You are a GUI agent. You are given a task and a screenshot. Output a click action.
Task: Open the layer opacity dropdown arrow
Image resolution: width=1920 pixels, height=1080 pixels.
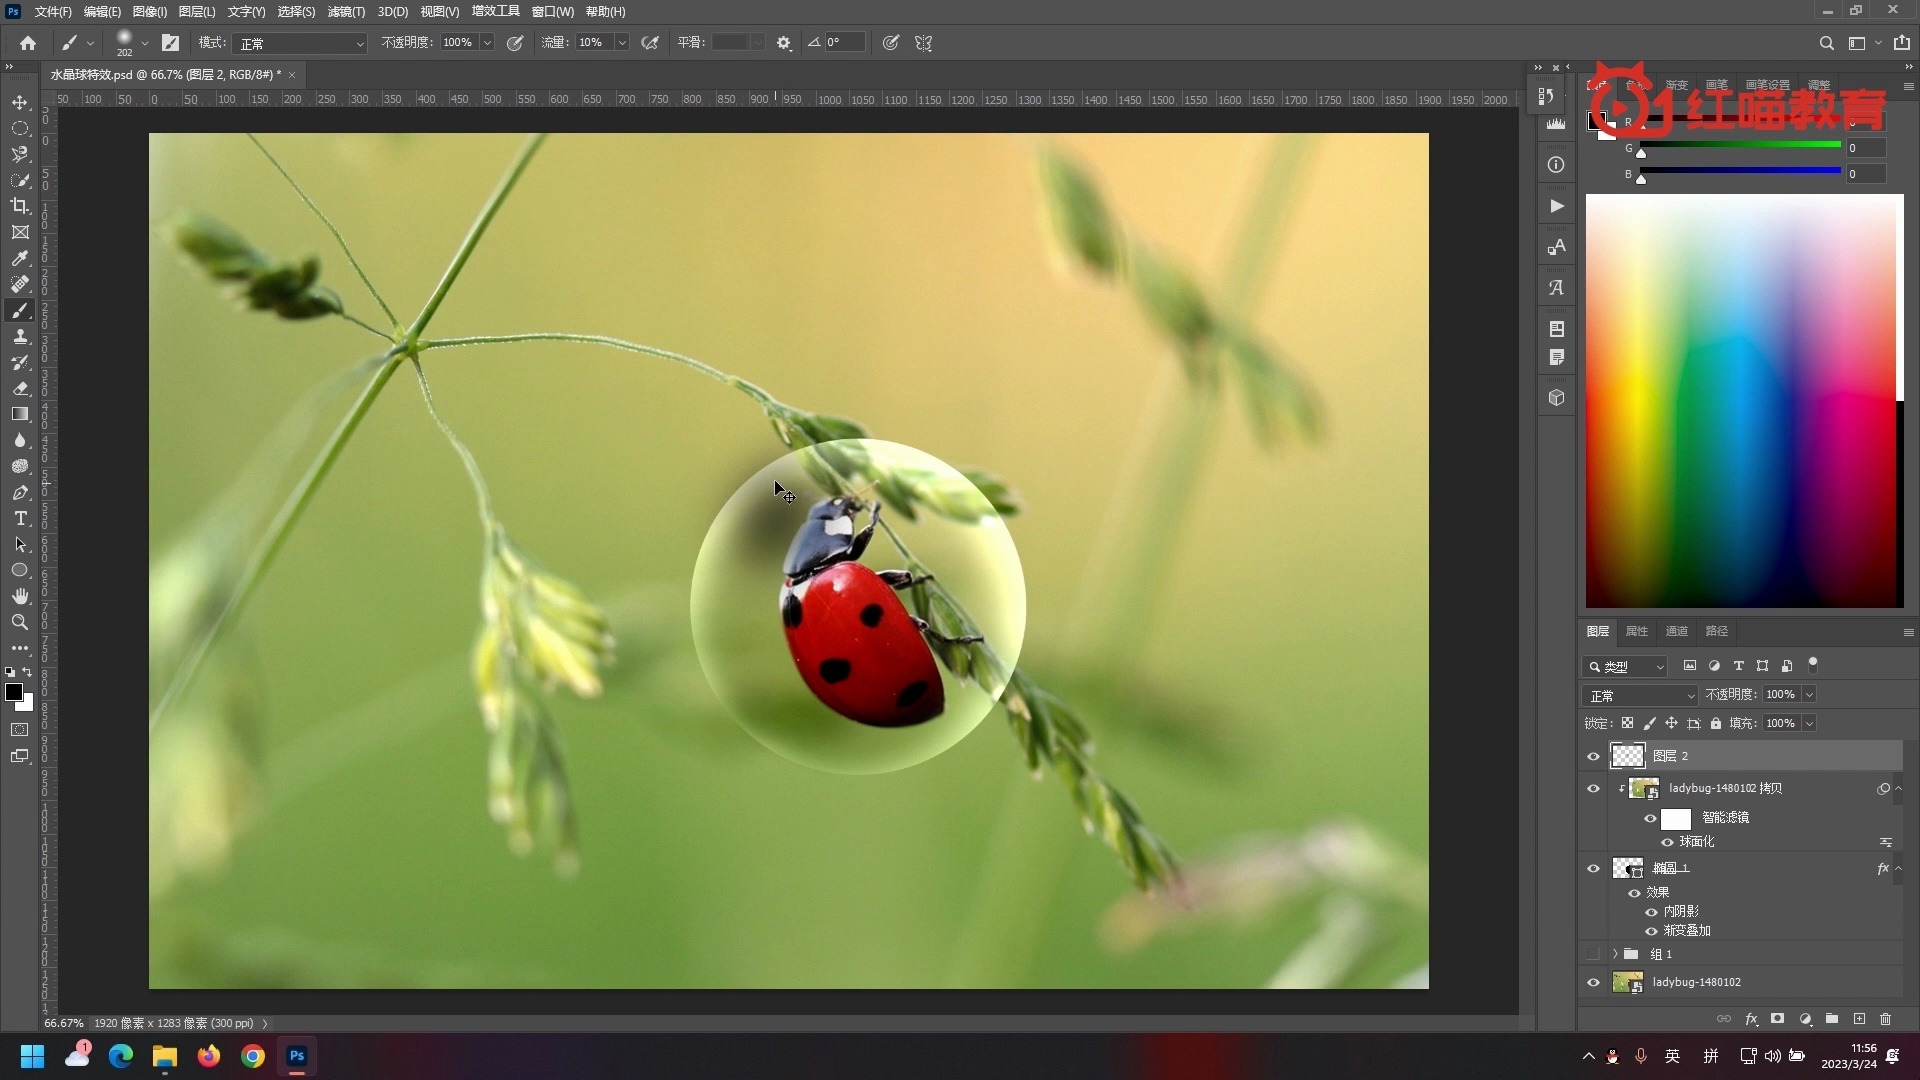(1809, 695)
